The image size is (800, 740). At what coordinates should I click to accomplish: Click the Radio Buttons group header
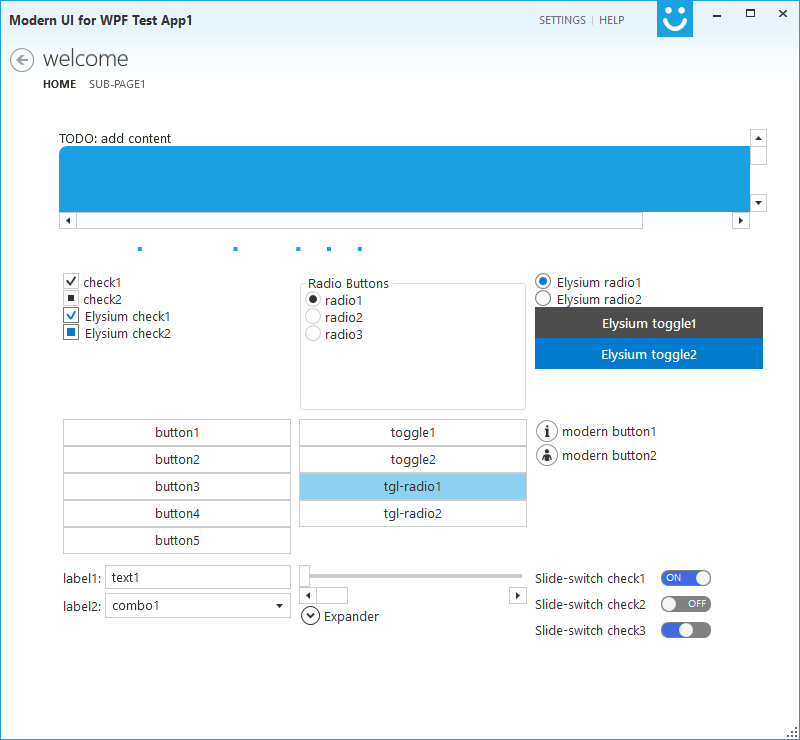(348, 283)
